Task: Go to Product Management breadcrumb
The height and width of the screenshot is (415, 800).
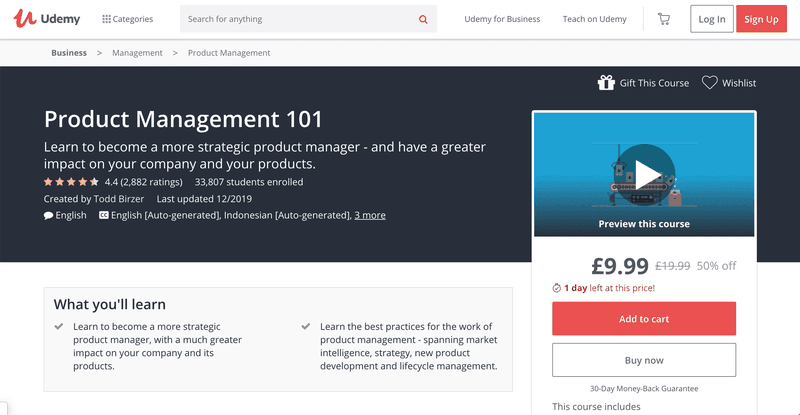Action: coord(229,53)
